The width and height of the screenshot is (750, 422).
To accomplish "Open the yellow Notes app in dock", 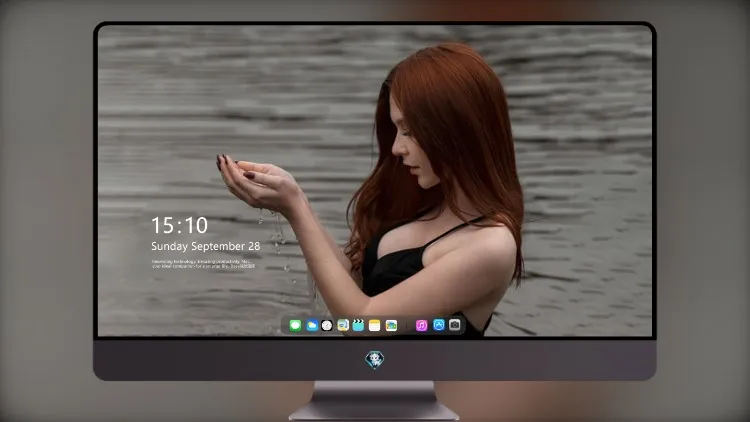I will coord(375,326).
